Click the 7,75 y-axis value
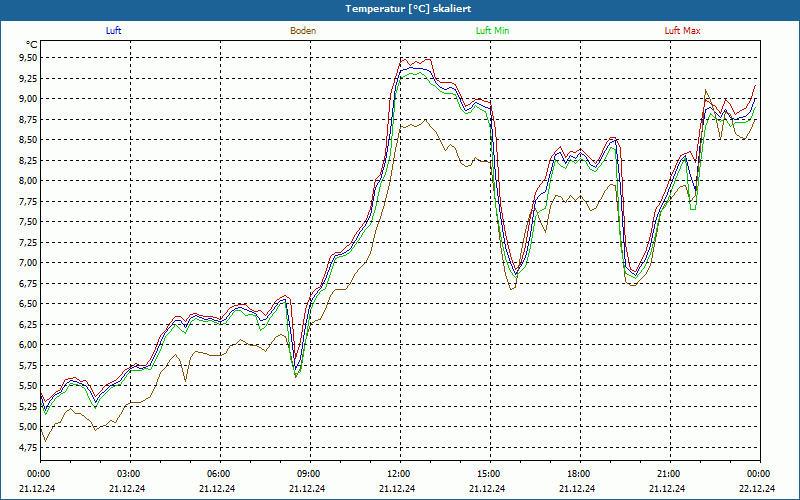This screenshot has height=500, width=800. 27,202
